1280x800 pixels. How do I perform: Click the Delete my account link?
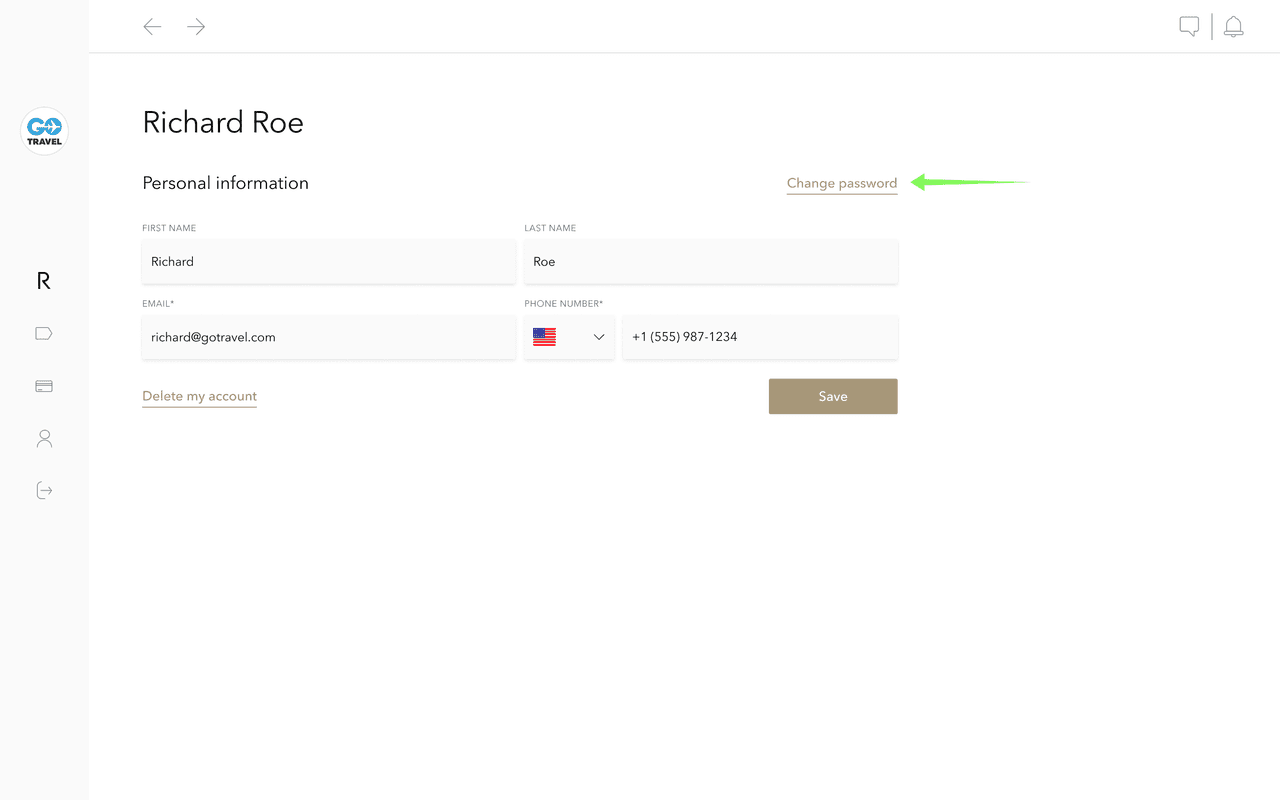pos(199,396)
